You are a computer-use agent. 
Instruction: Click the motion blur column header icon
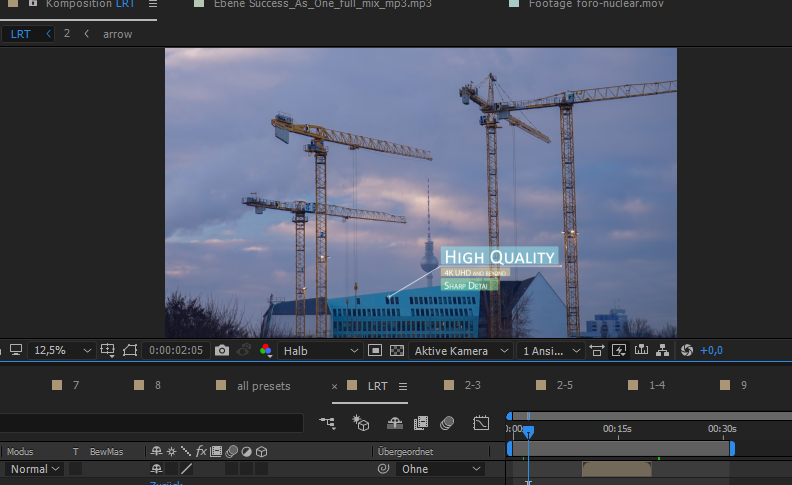click(231, 451)
